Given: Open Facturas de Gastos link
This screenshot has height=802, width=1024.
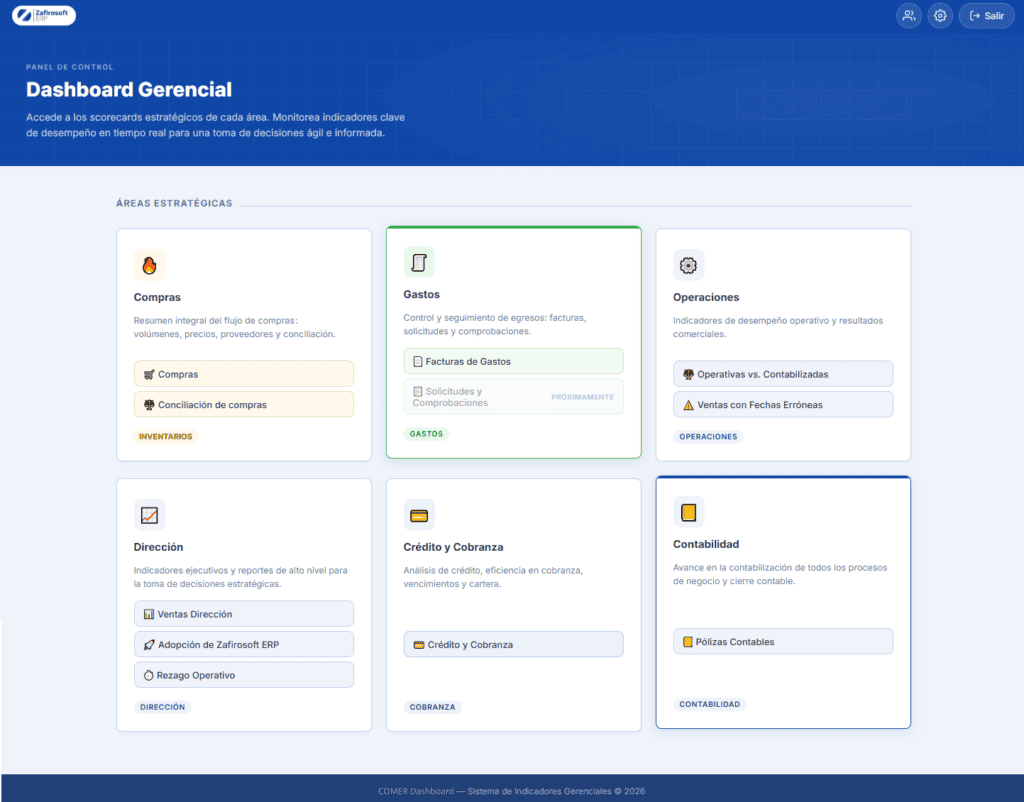Looking at the screenshot, I should 513,361.
